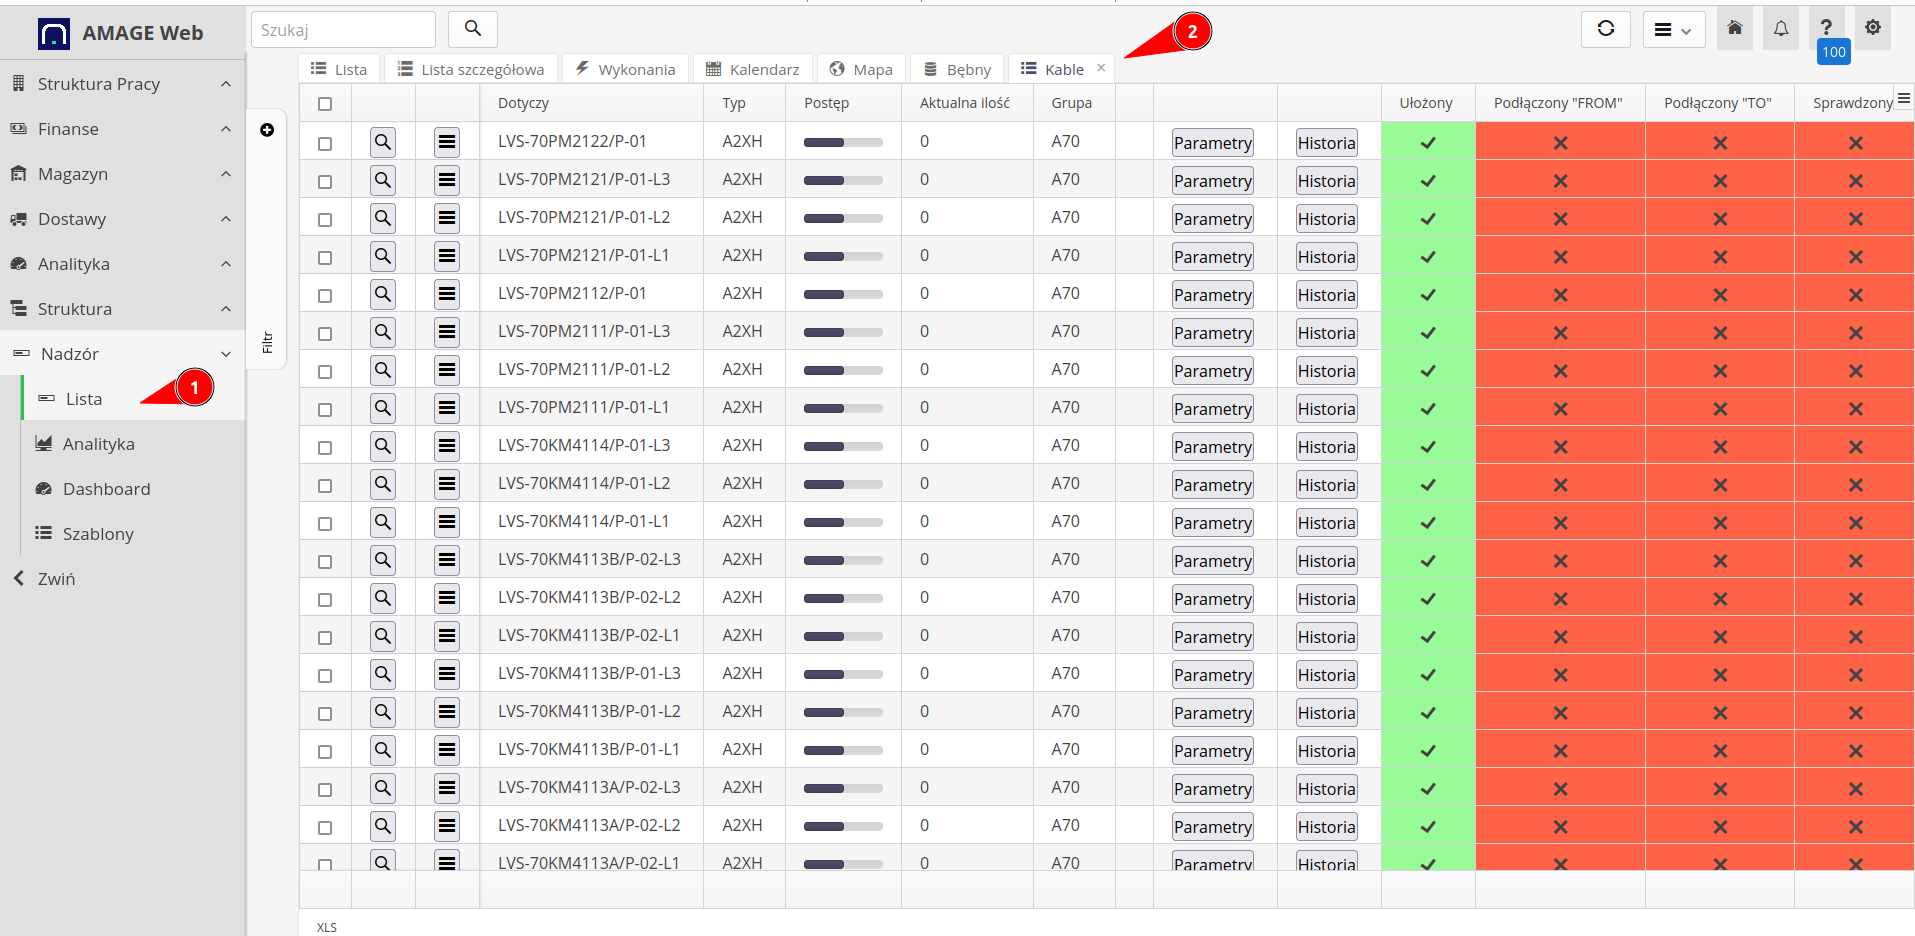Click the plus icon to add a new view

click(266, 129)
